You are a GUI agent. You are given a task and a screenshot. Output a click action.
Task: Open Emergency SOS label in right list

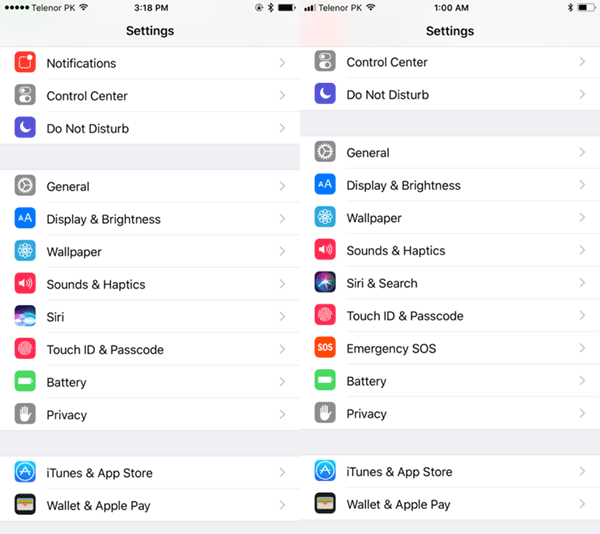point(391,348)
